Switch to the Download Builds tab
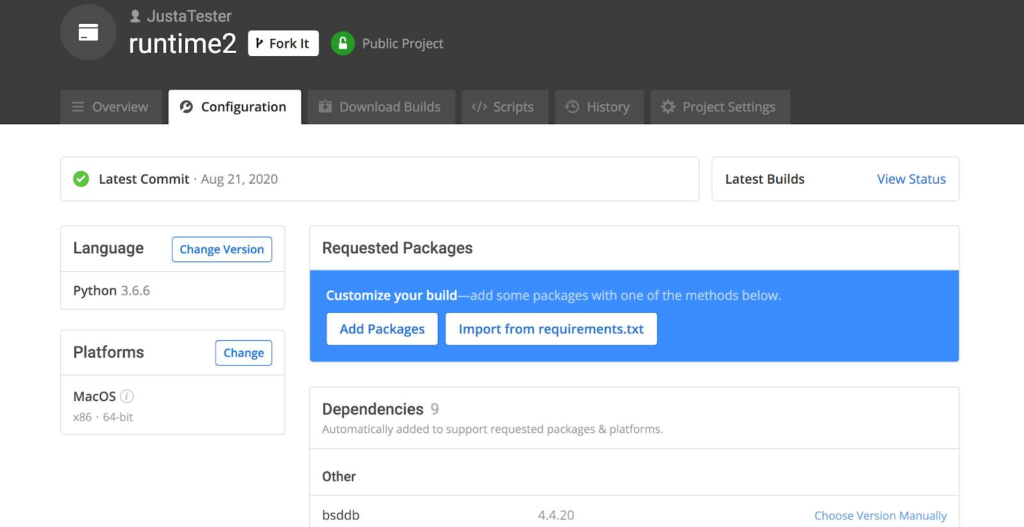Image resolution: width=1024 pixels, height=527 pixels. point(379,107)
